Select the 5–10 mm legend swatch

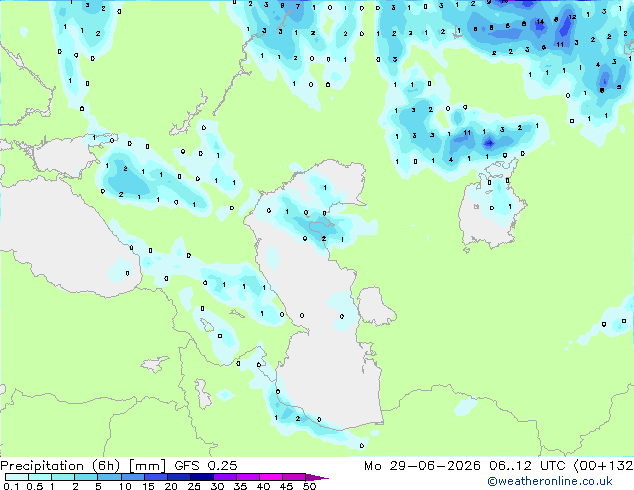(109, 477)
